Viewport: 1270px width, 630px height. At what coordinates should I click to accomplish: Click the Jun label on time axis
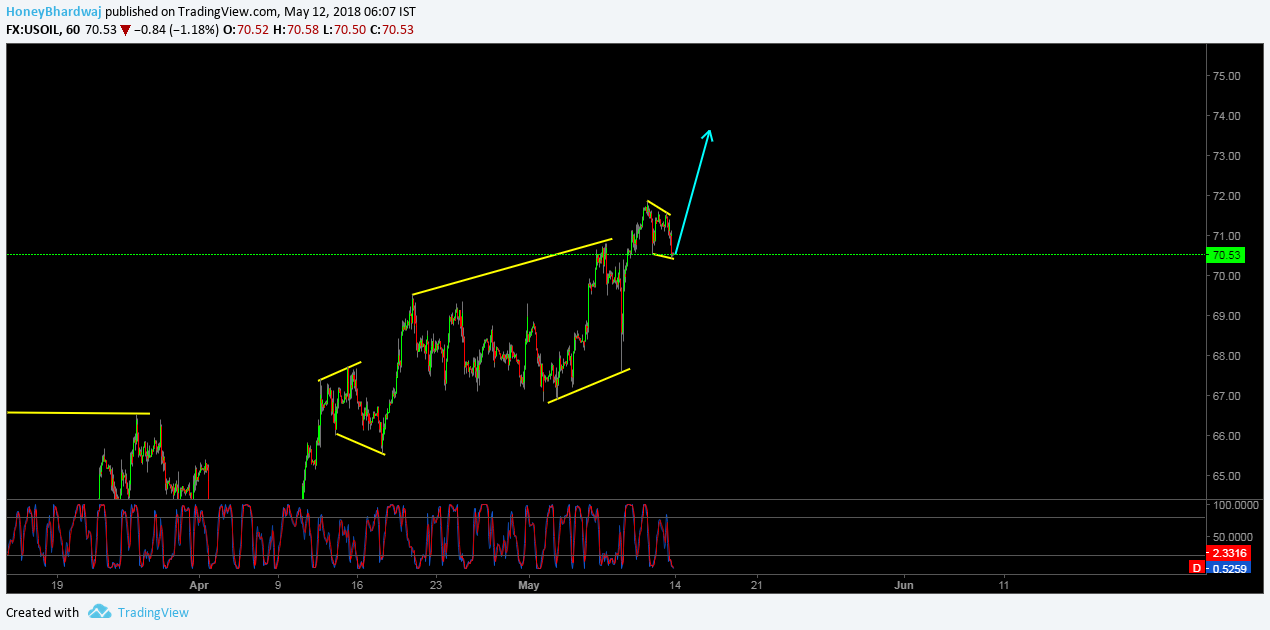tap(904, 585)
